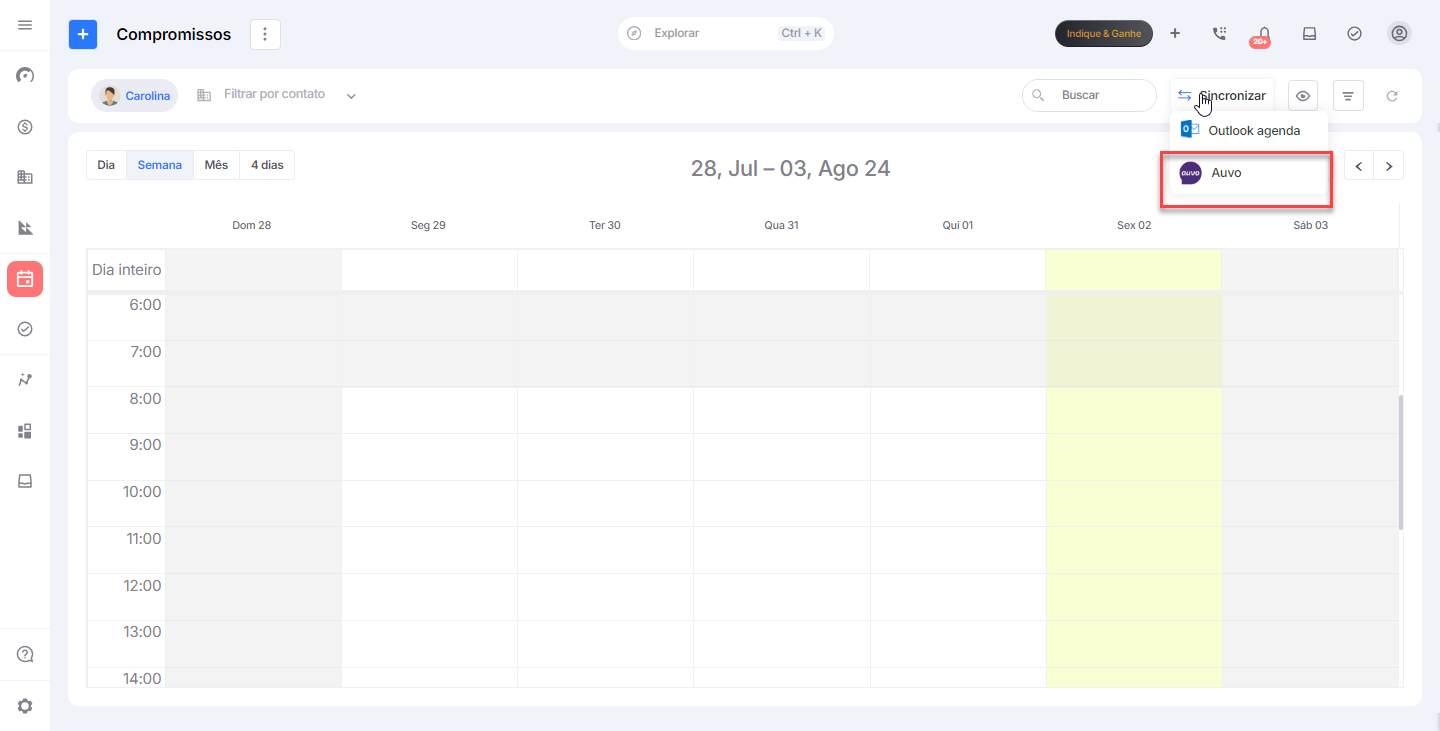
Task: Click the blue plus add button
Action: pos(83,34)
